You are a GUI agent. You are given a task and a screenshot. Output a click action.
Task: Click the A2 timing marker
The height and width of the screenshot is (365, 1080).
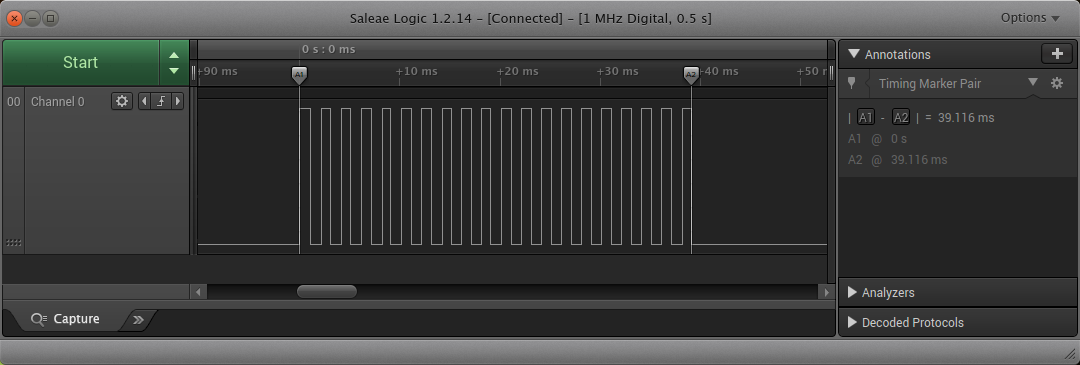point(691,75)
